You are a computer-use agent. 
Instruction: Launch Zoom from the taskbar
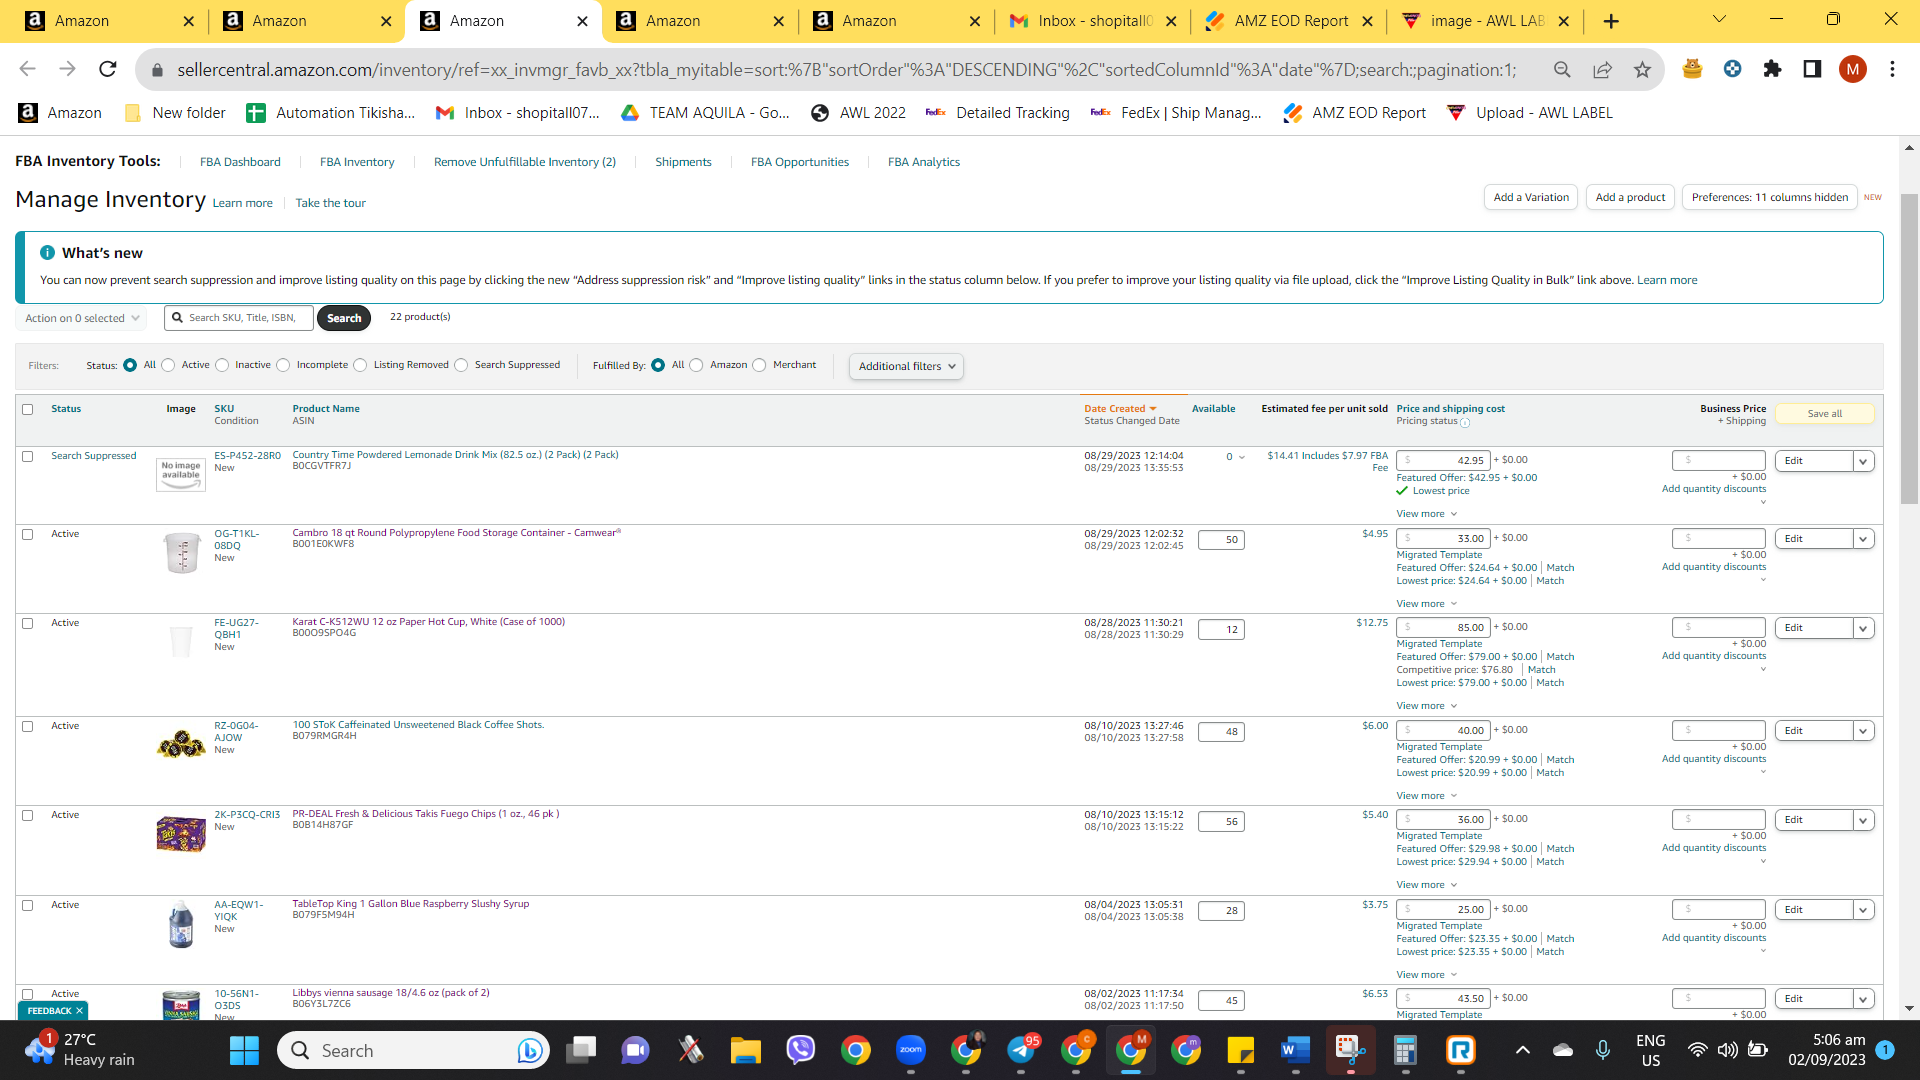click(910, 1050)
